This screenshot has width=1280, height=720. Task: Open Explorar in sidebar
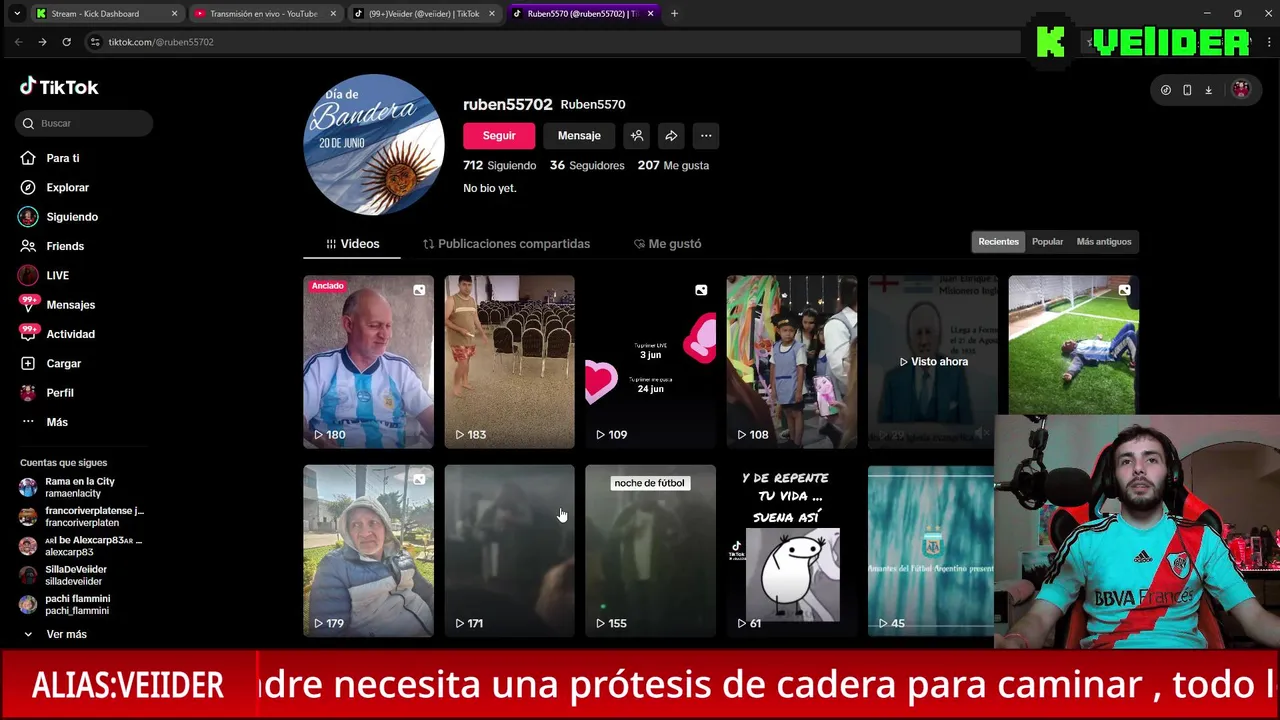coord(67,187)
